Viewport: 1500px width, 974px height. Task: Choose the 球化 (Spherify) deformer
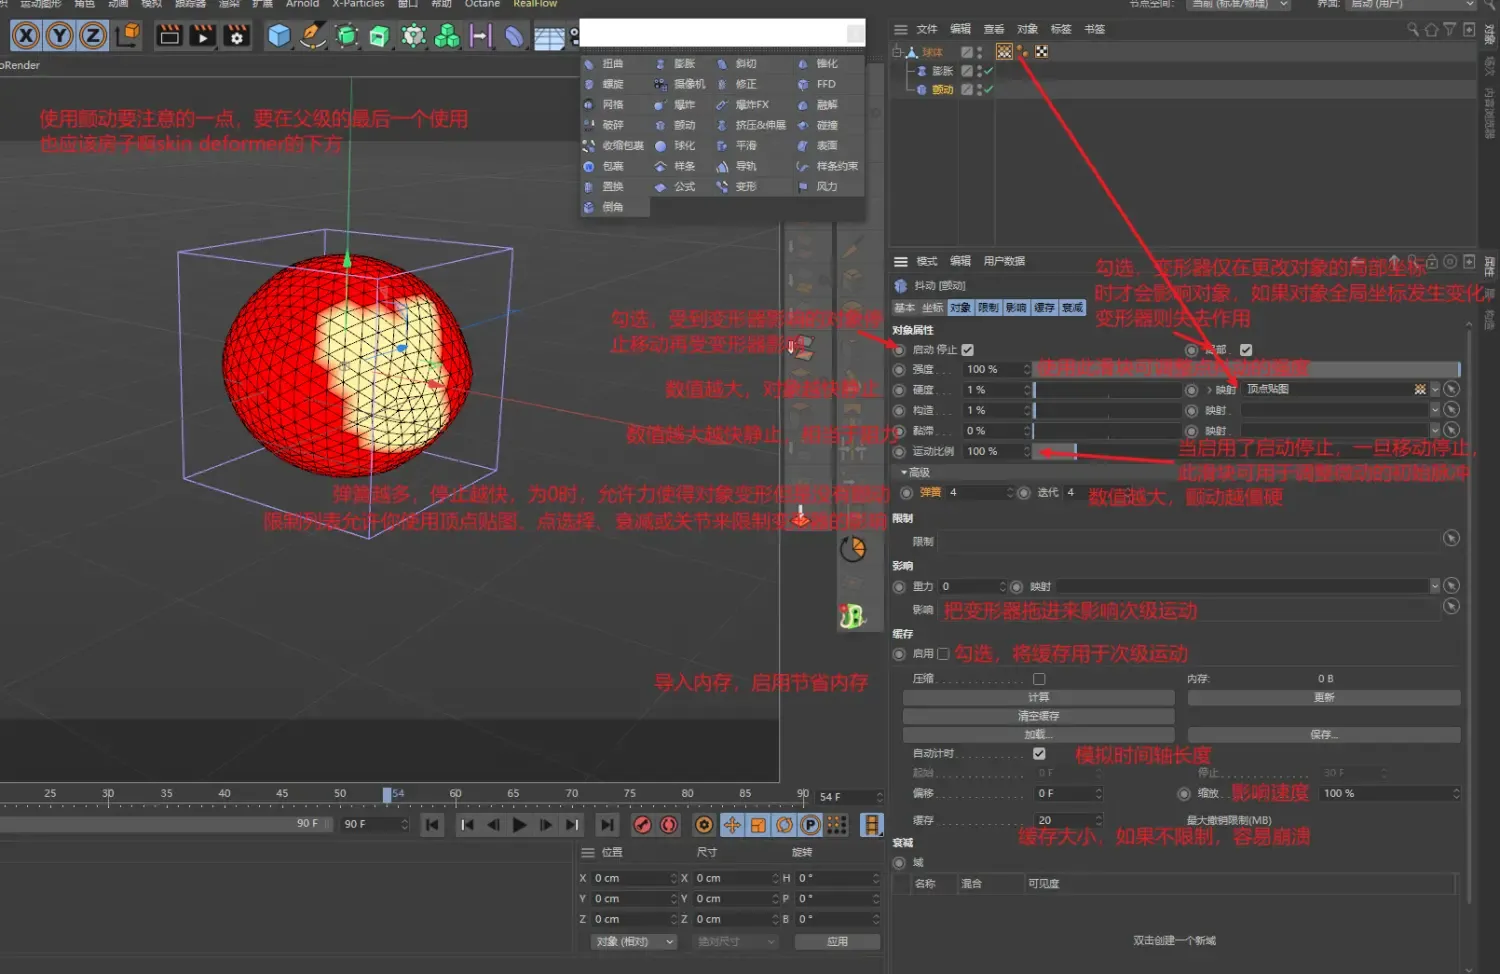click(x=684, y=146)
